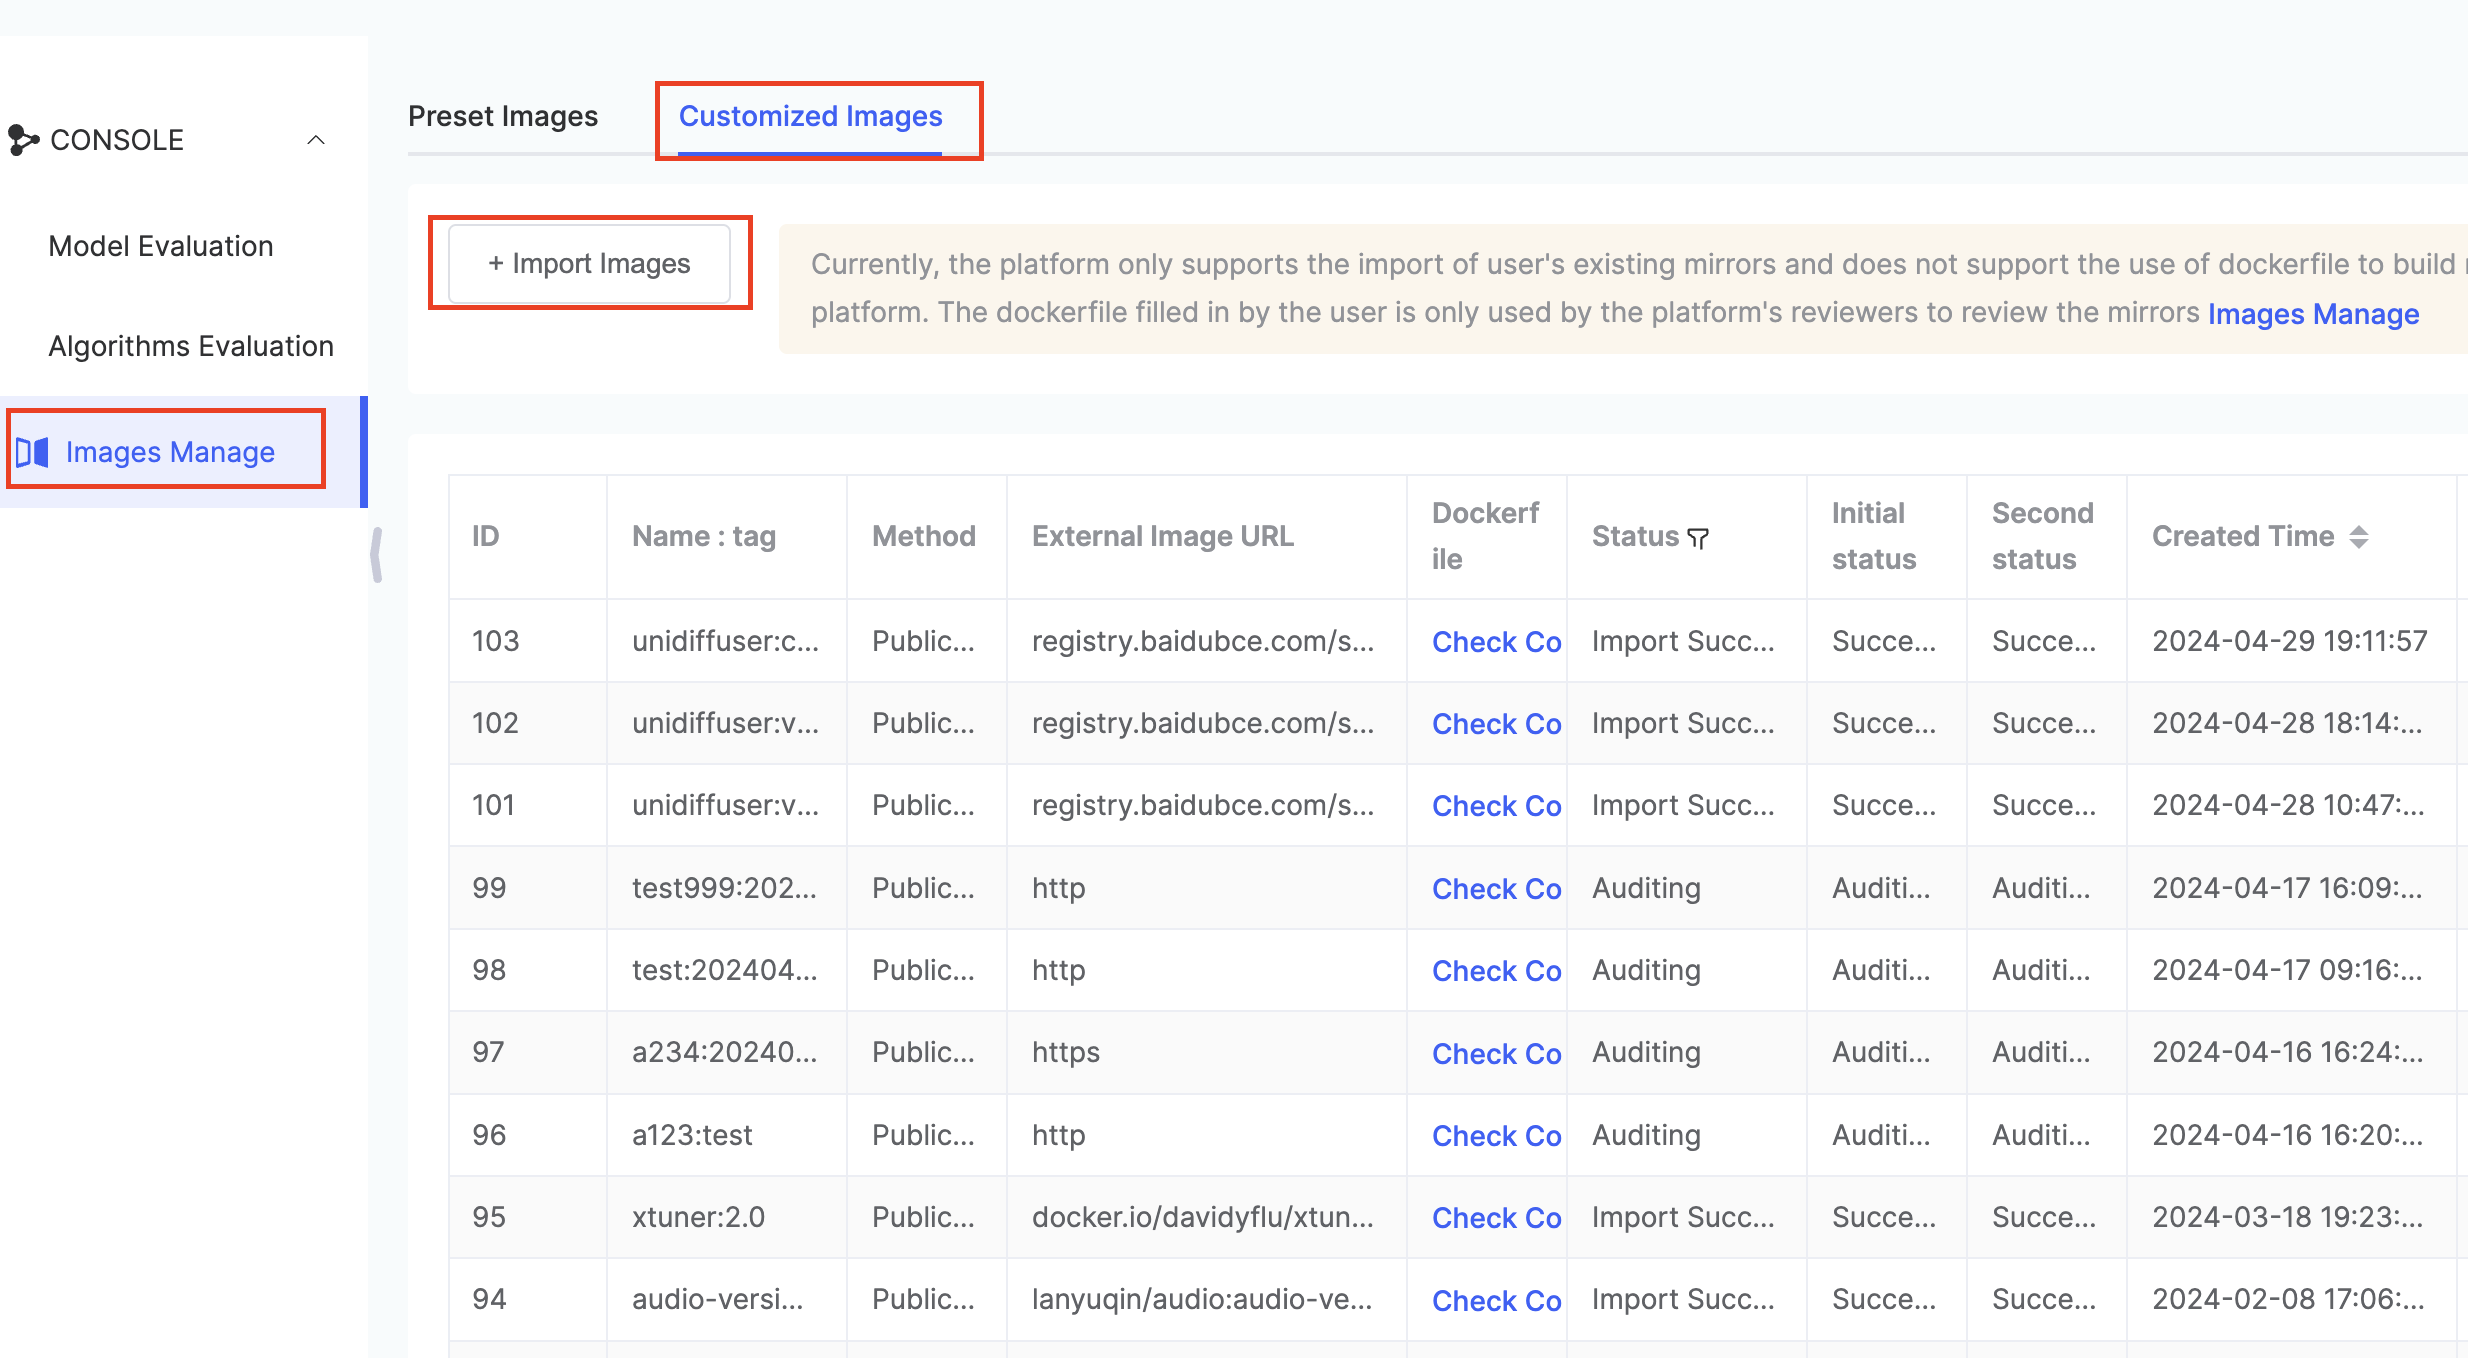
Task: Click Check Co link for ID 97
Action: (x=1496, y=1054)
